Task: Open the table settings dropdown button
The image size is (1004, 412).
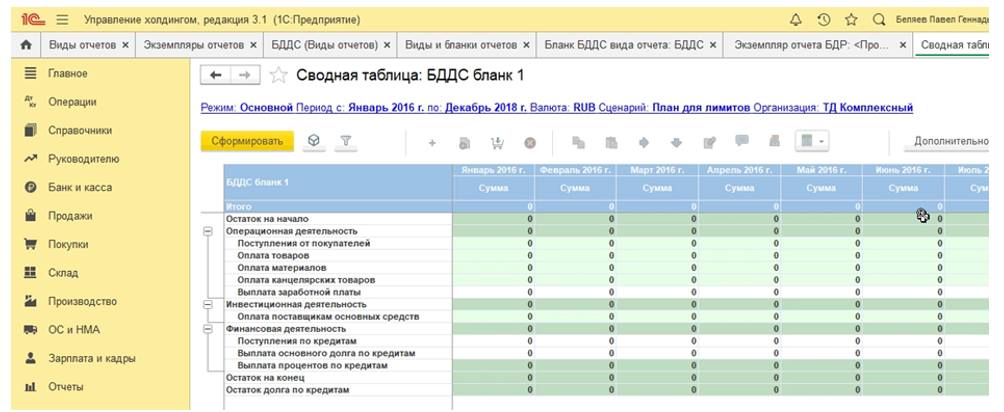Action: [811, 141]
